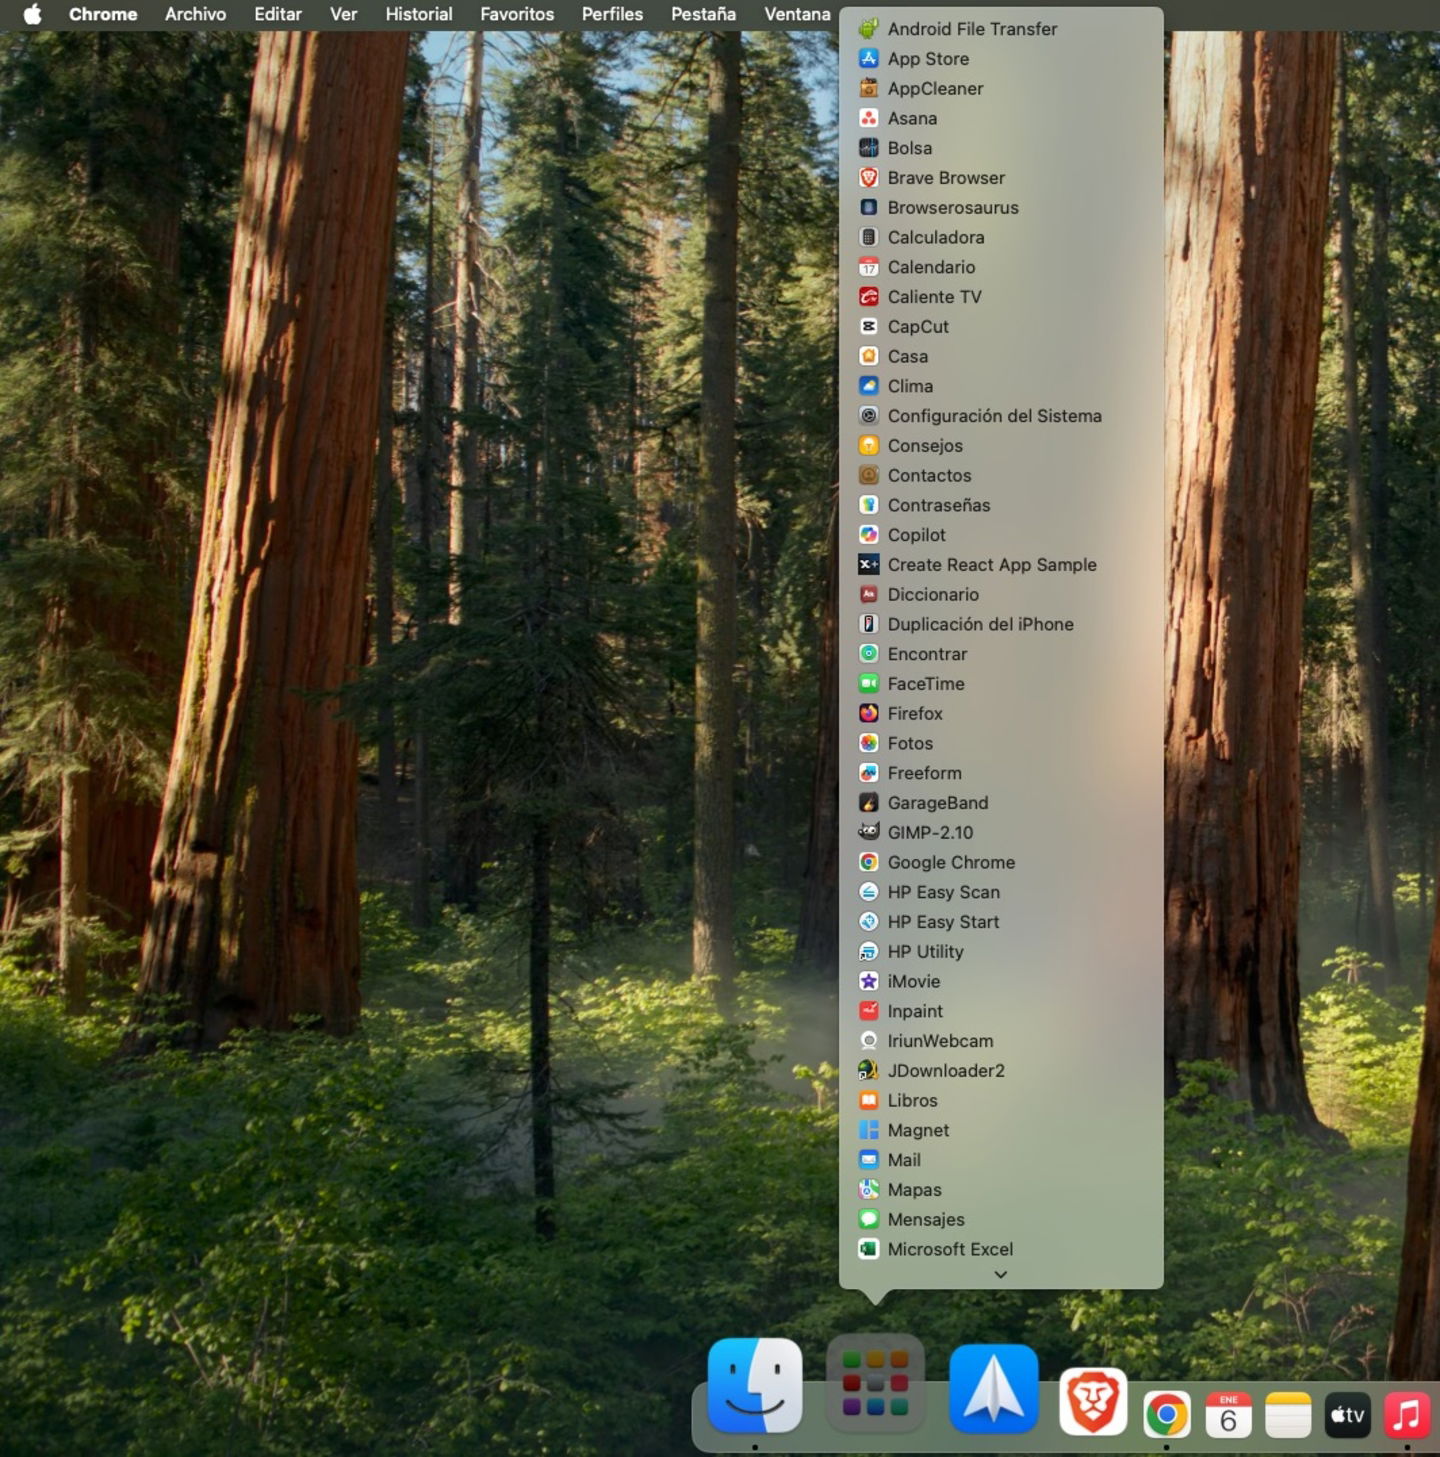Select Duplicación del iPhone
Image resolution: width=1440 pixels, height=1457 pixels.
[x=1001, y=624]
